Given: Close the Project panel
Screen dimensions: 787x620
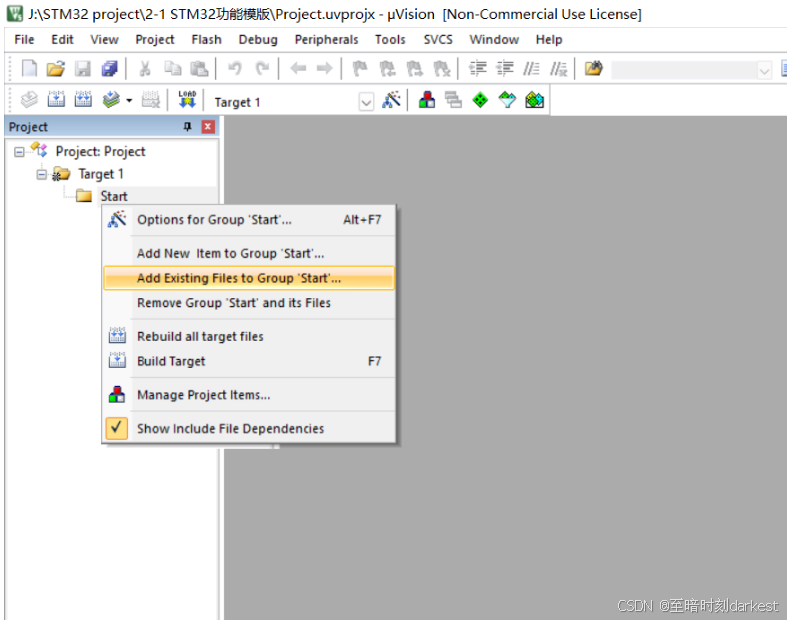Looking at the screenshot, I should coord(208,127).
